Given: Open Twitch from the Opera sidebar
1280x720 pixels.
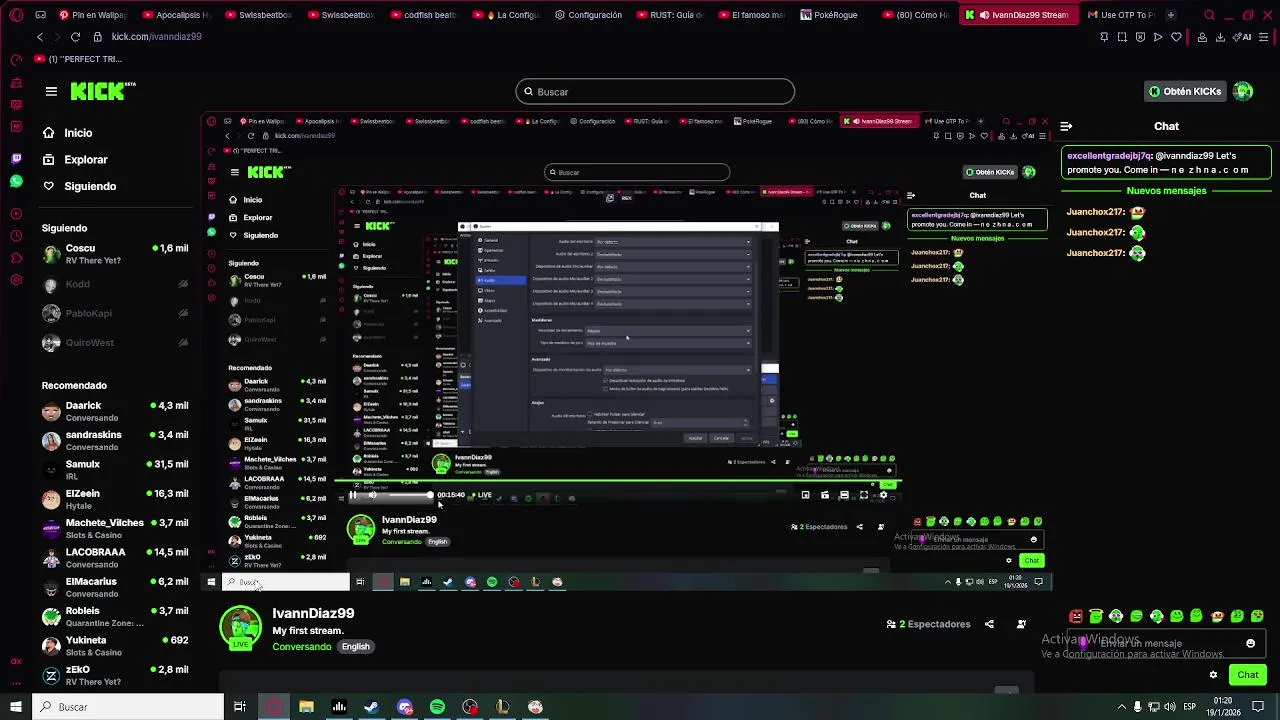Looking at the screenshot, I should (x=16, y=158).
